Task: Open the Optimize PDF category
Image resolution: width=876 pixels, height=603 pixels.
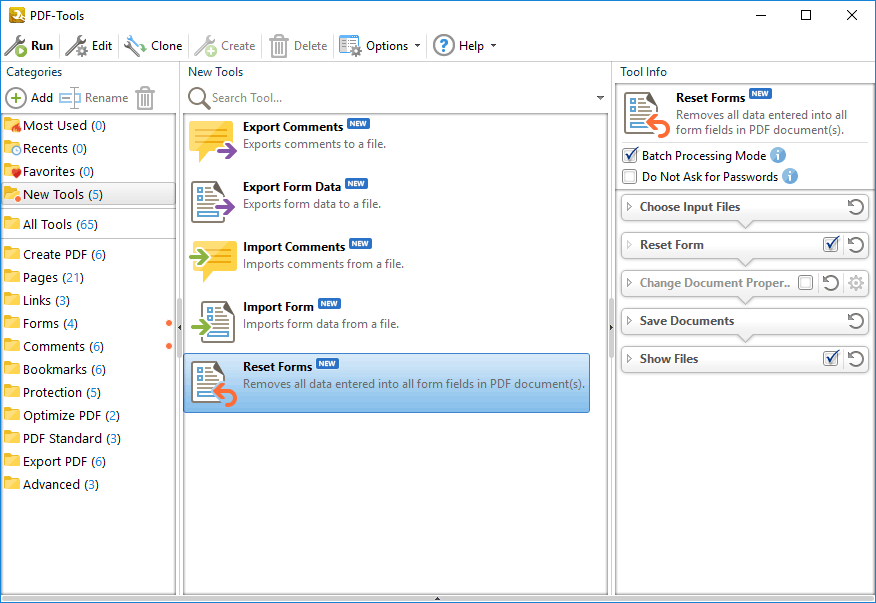Action: coord(88,415)
